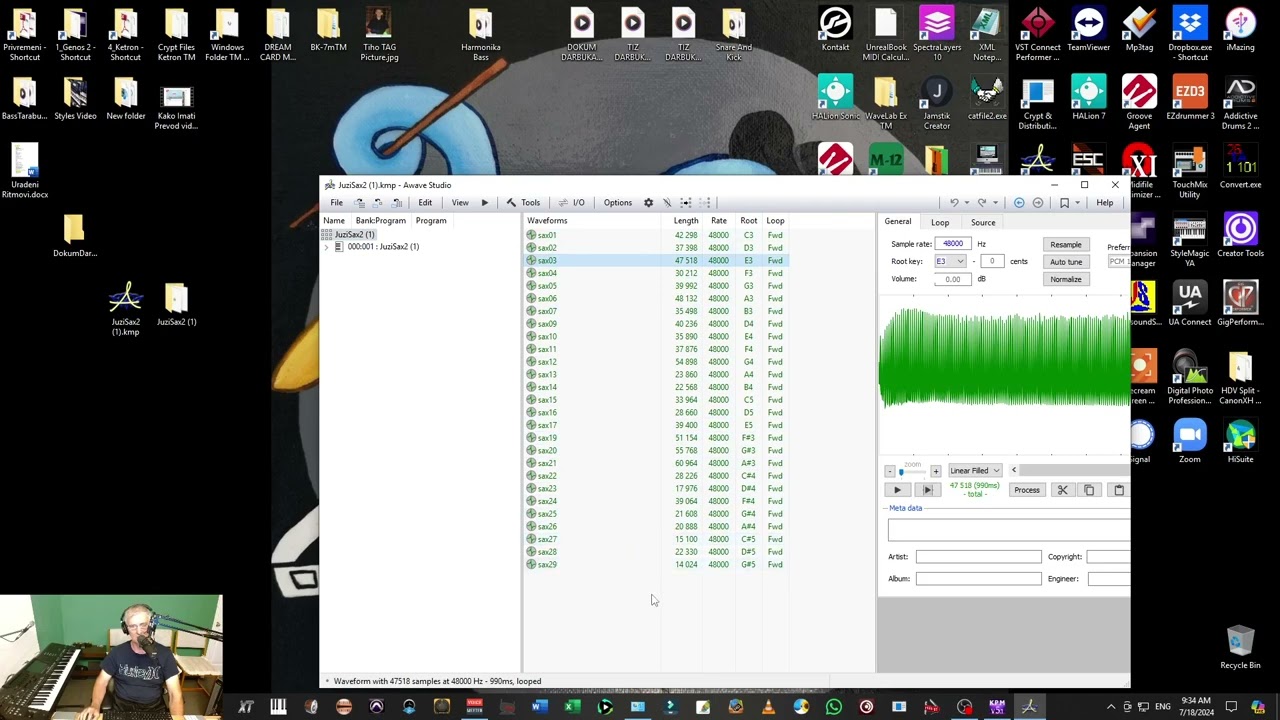
Task: Click the navigate forward circle icon
Action: [x=1038, y=203]
